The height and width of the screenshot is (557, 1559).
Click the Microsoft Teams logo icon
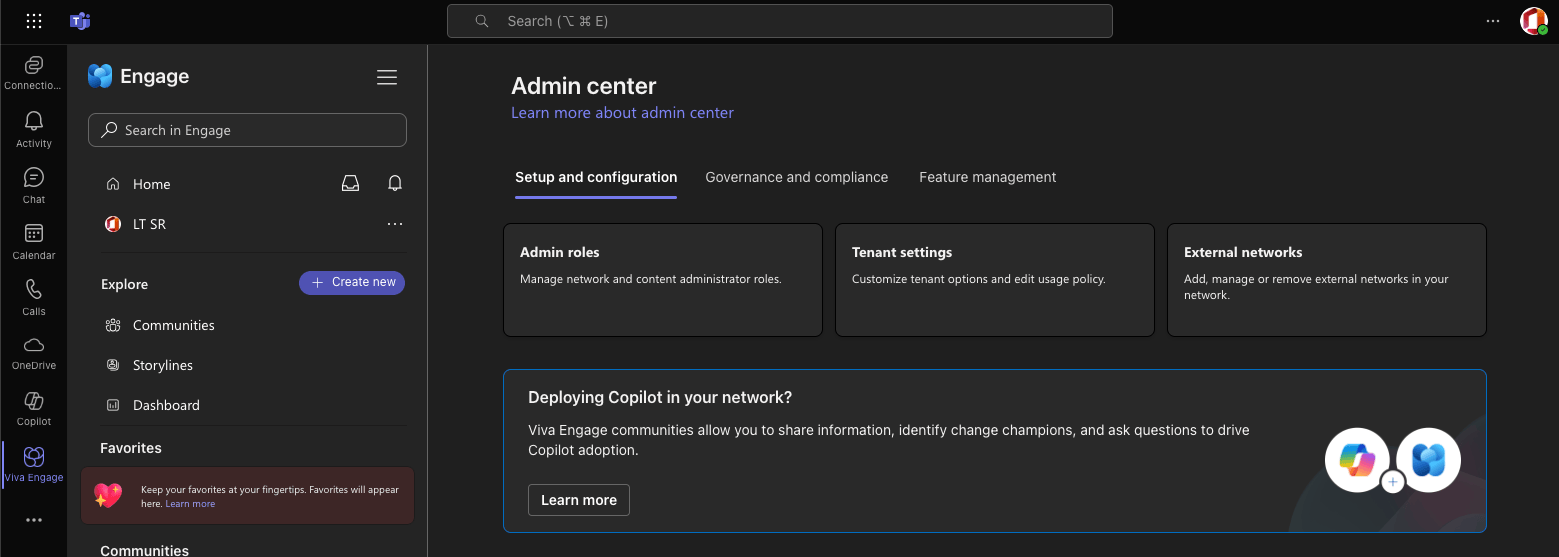pos(80,21)
